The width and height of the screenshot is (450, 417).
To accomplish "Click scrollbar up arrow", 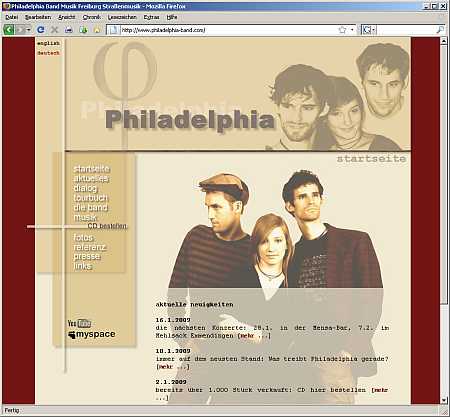I will (444, 41).
